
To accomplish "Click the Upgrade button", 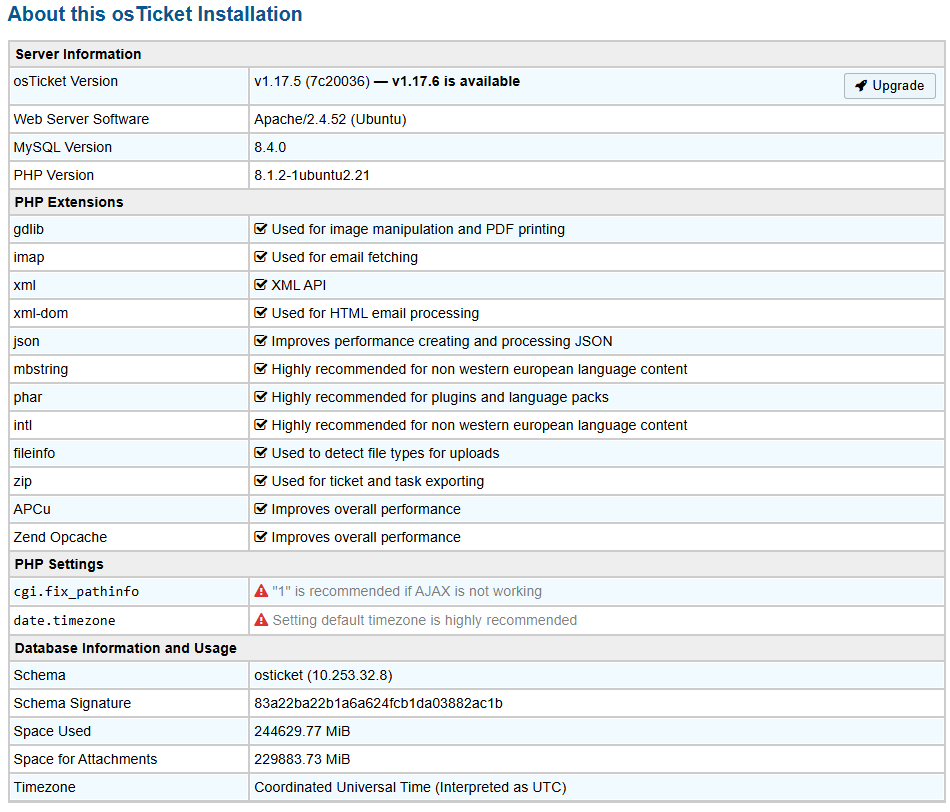I will [x=889, y=86].
